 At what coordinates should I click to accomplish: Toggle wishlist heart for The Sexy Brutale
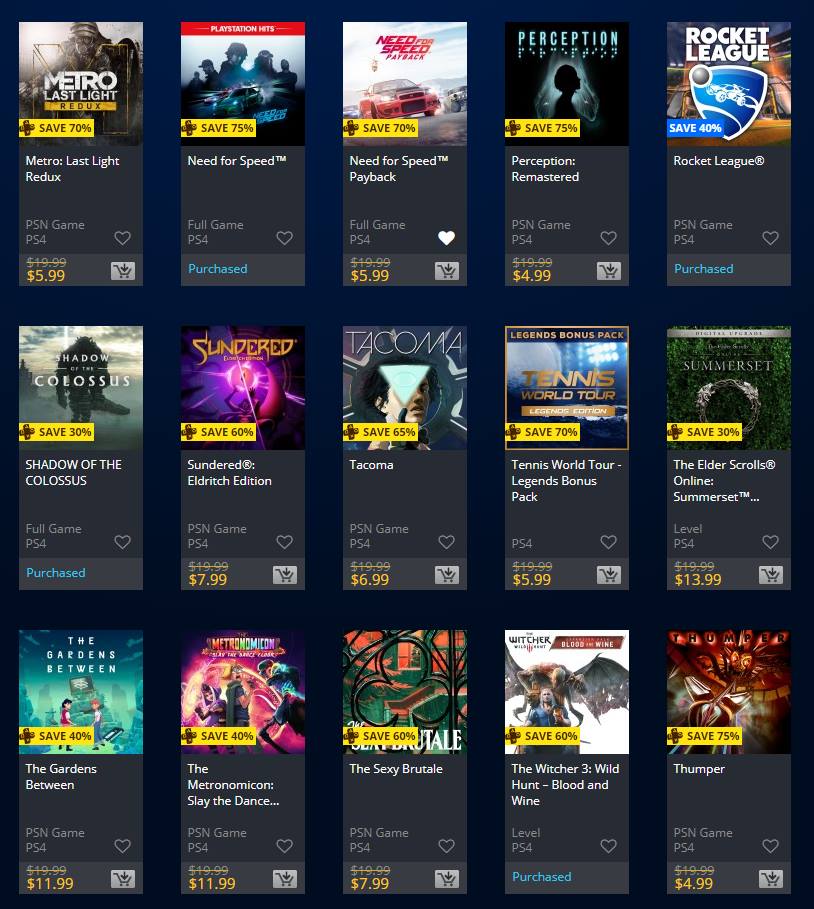pos(446,846)
